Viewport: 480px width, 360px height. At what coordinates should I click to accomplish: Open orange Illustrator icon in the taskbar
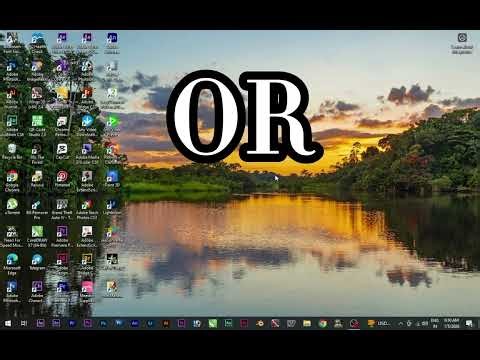[166, 323]
